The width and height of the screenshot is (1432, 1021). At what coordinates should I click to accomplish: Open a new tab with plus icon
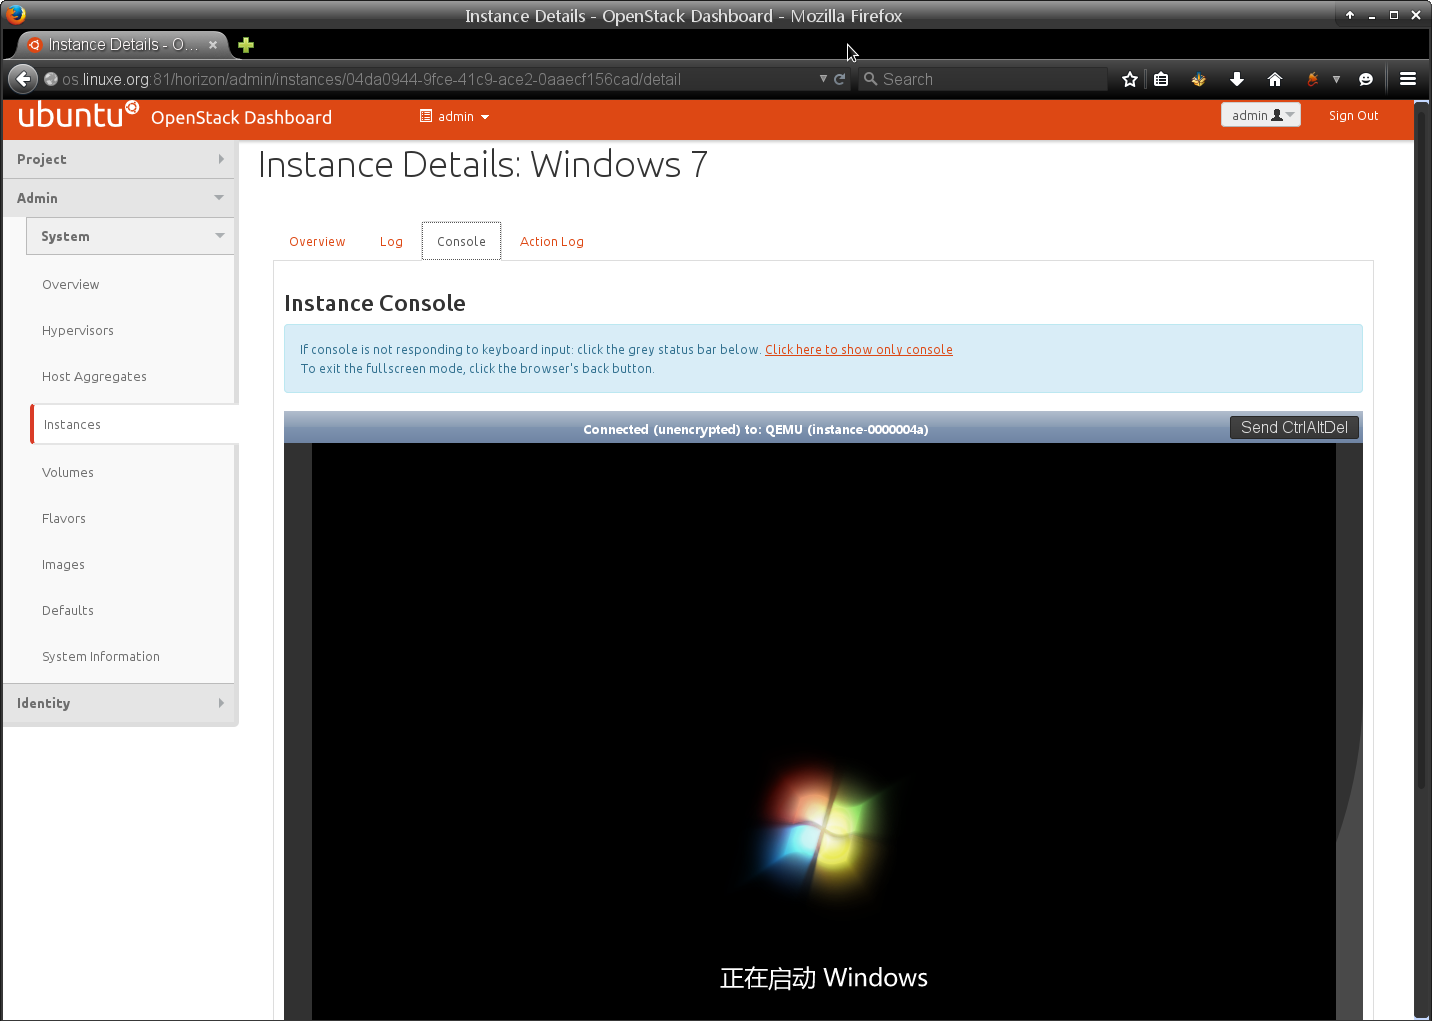(x=246, y=45)
